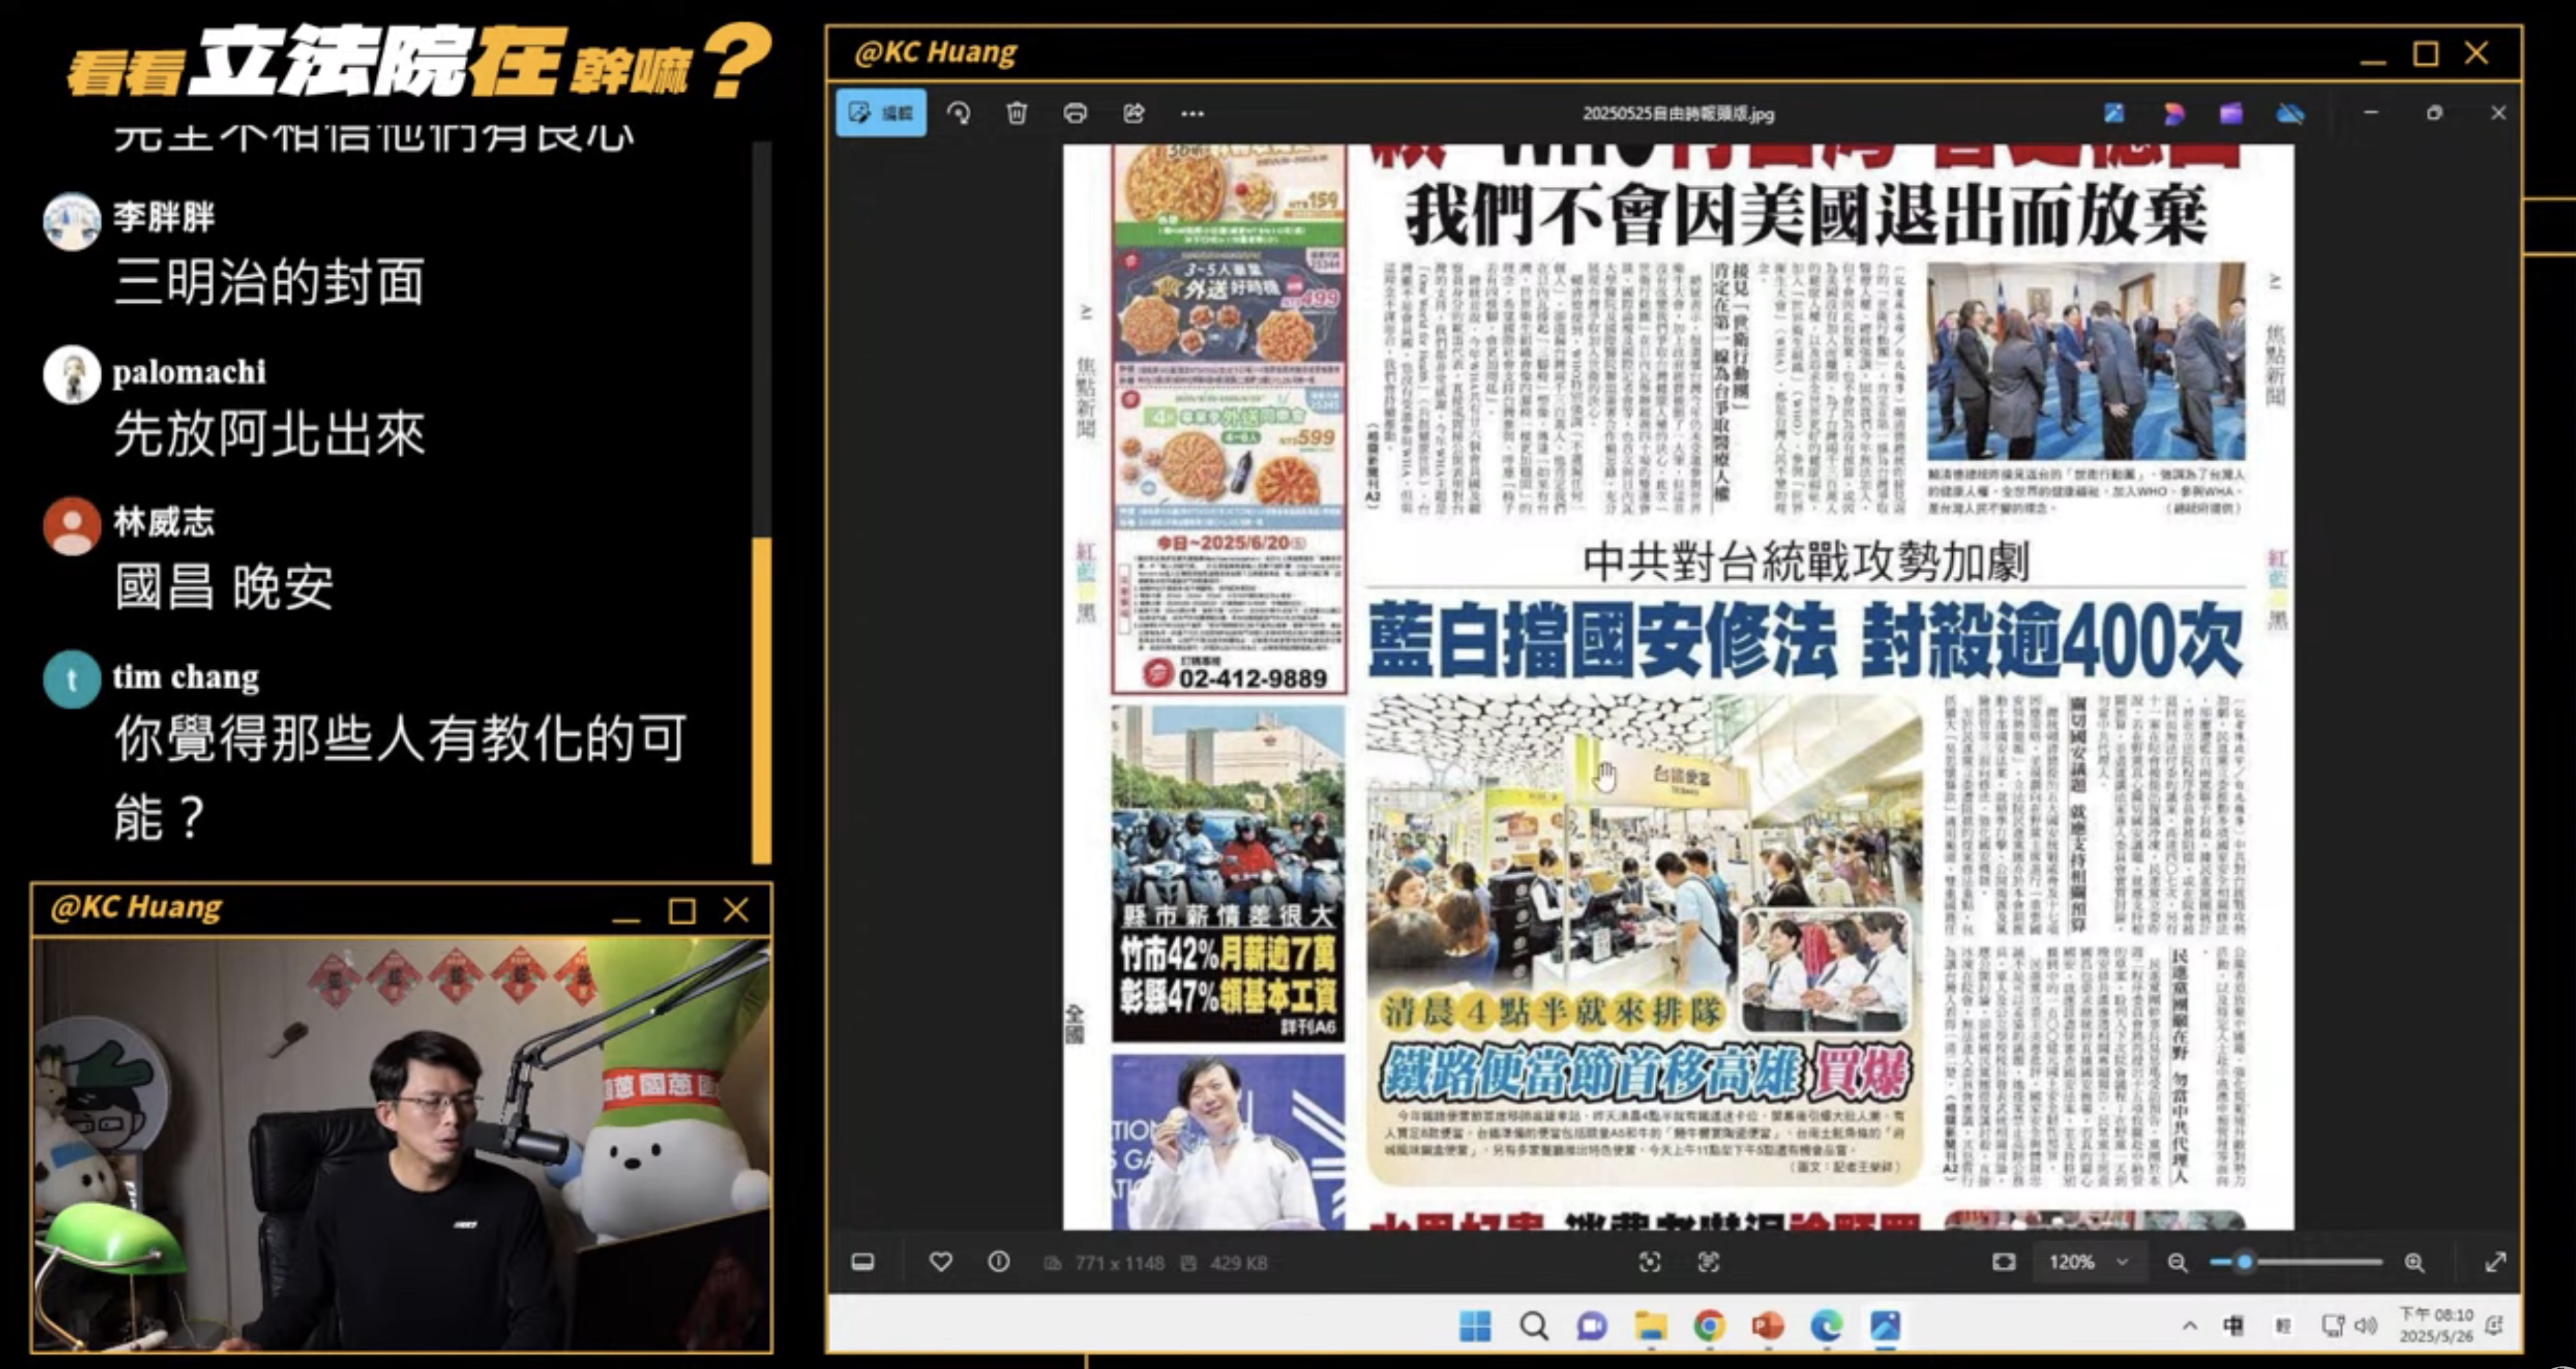This screenshot has width=2576, height=1369.
Task: Click the webcam video of the streamer
Action: [402, 1144]
